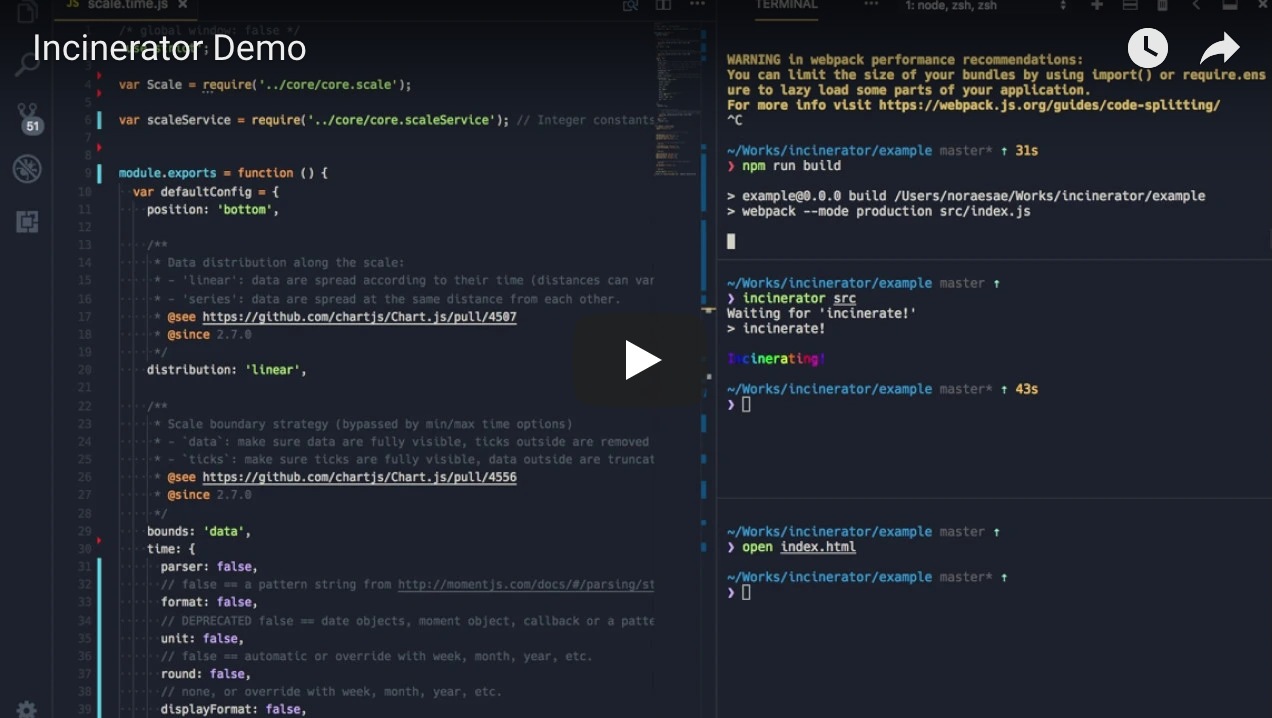Image resolution: width=1272 pixels, height=718 pixels.
Task: Select the TERMINAL panel tab
Action: pos(786,5)
